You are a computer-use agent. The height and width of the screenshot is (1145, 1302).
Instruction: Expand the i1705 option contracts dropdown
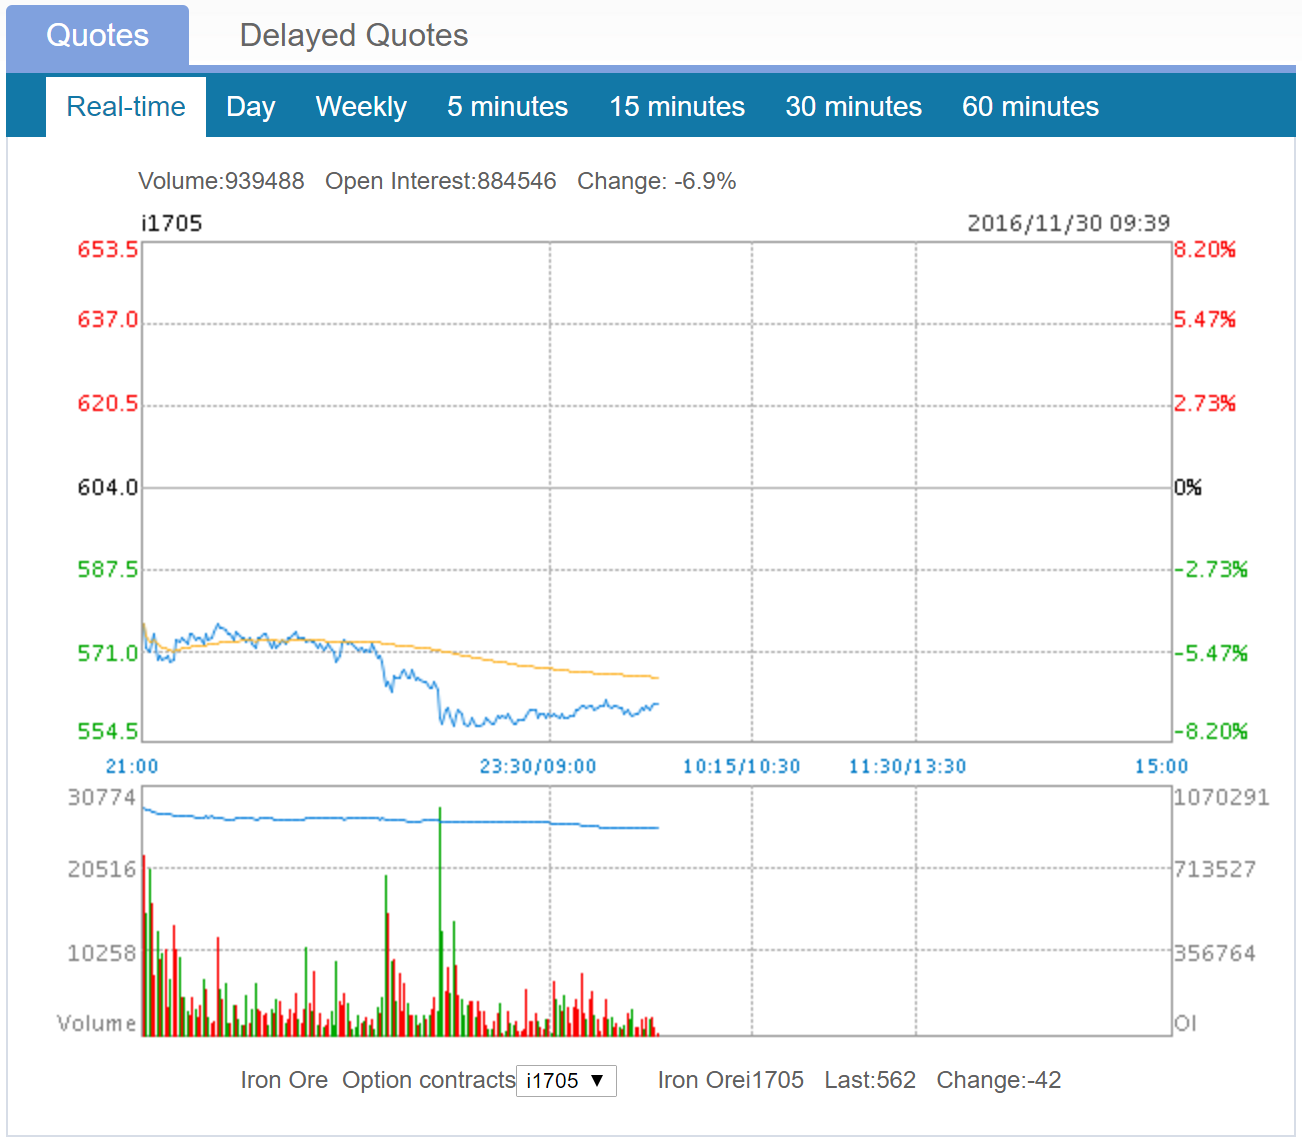click(x=566, y=1081)
